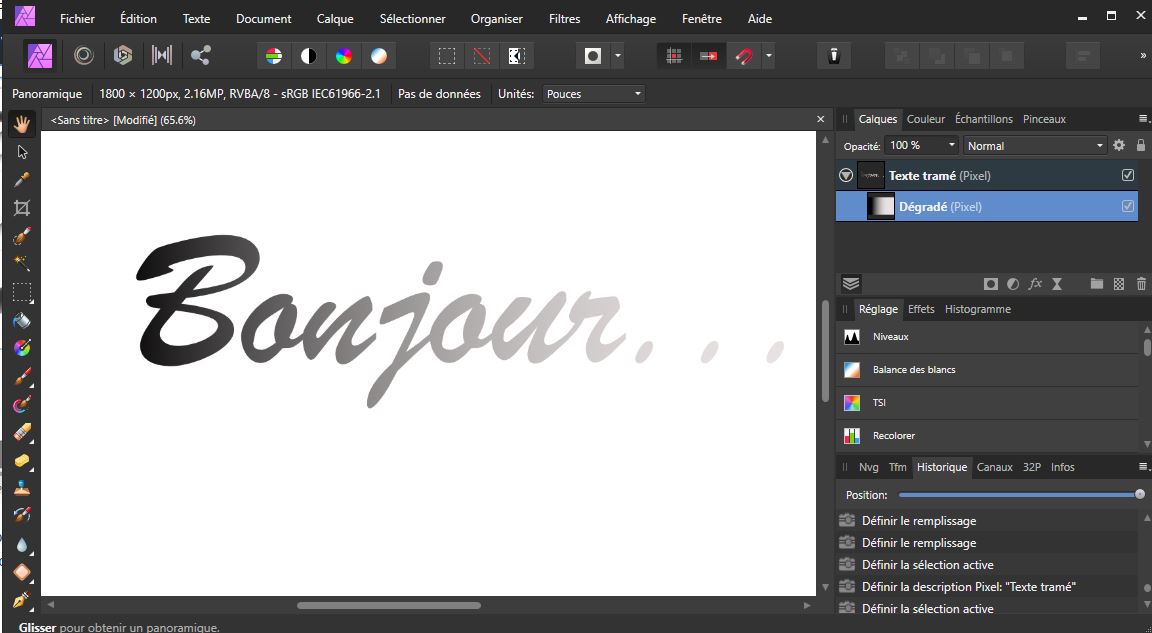Uncheck visibility of Dégradé layer
The image size is (1152, 633).
pos(1128,207)
